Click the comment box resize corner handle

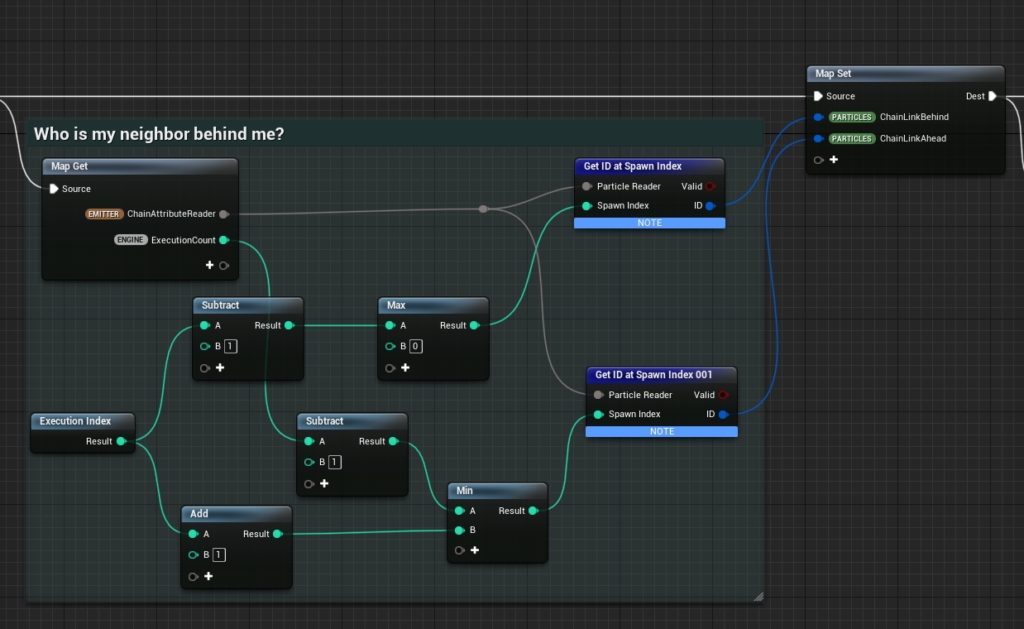(x=758, y=596)
